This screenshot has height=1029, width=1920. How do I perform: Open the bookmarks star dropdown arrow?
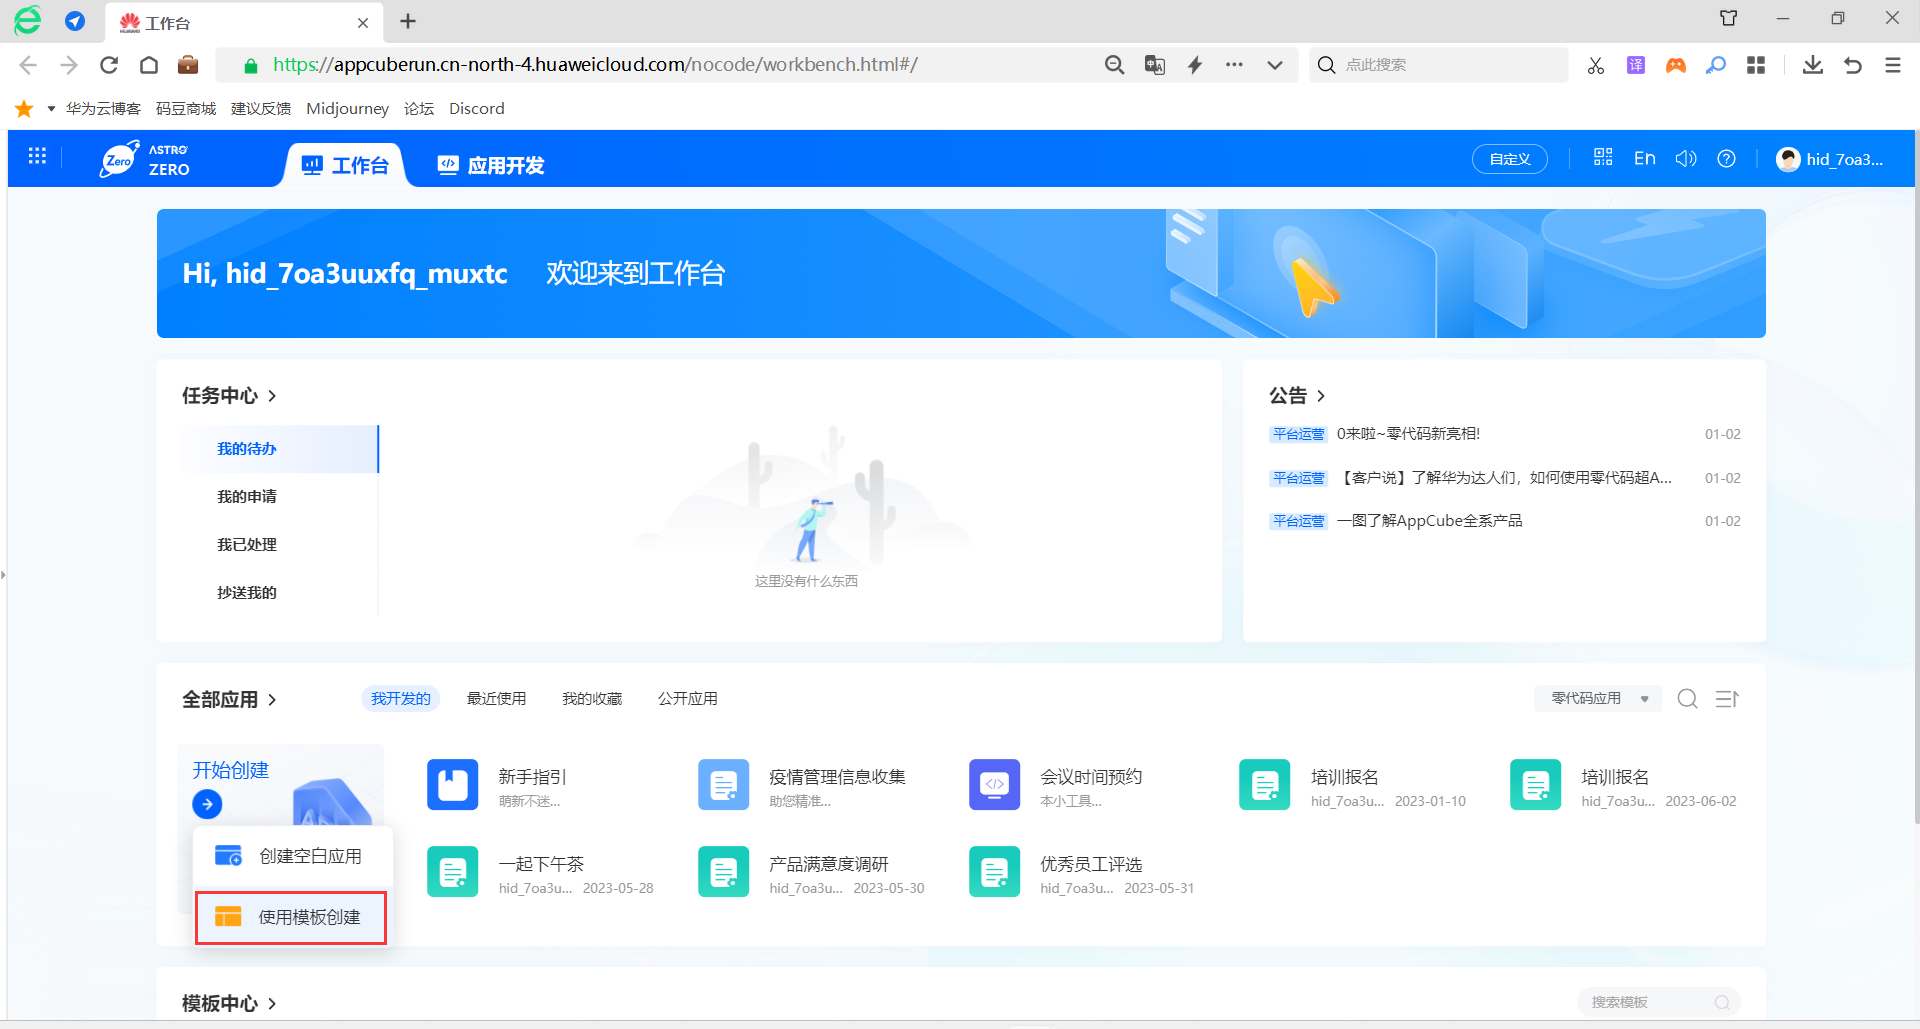coord(51,108)
